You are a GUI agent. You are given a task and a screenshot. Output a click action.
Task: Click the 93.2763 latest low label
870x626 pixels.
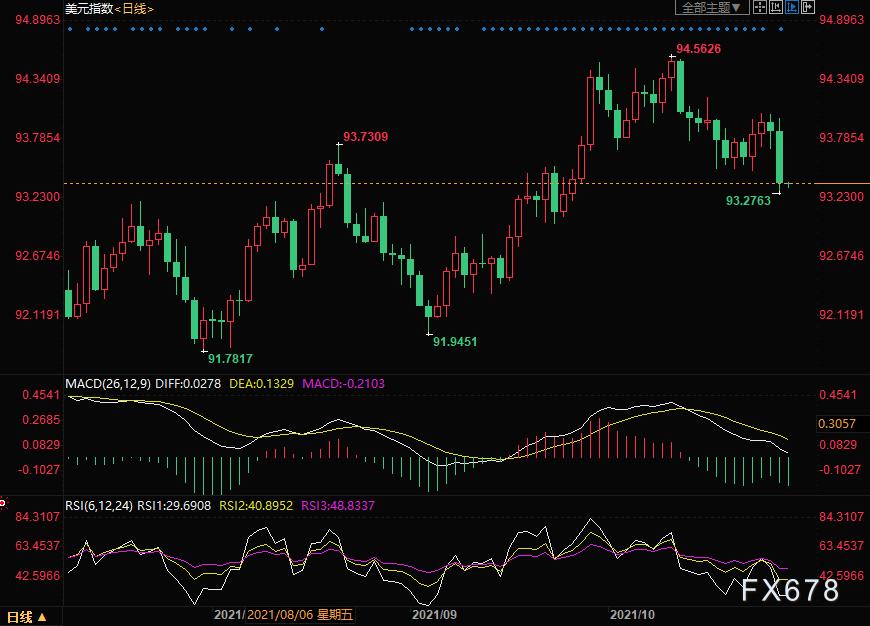(x=748, y=201)
